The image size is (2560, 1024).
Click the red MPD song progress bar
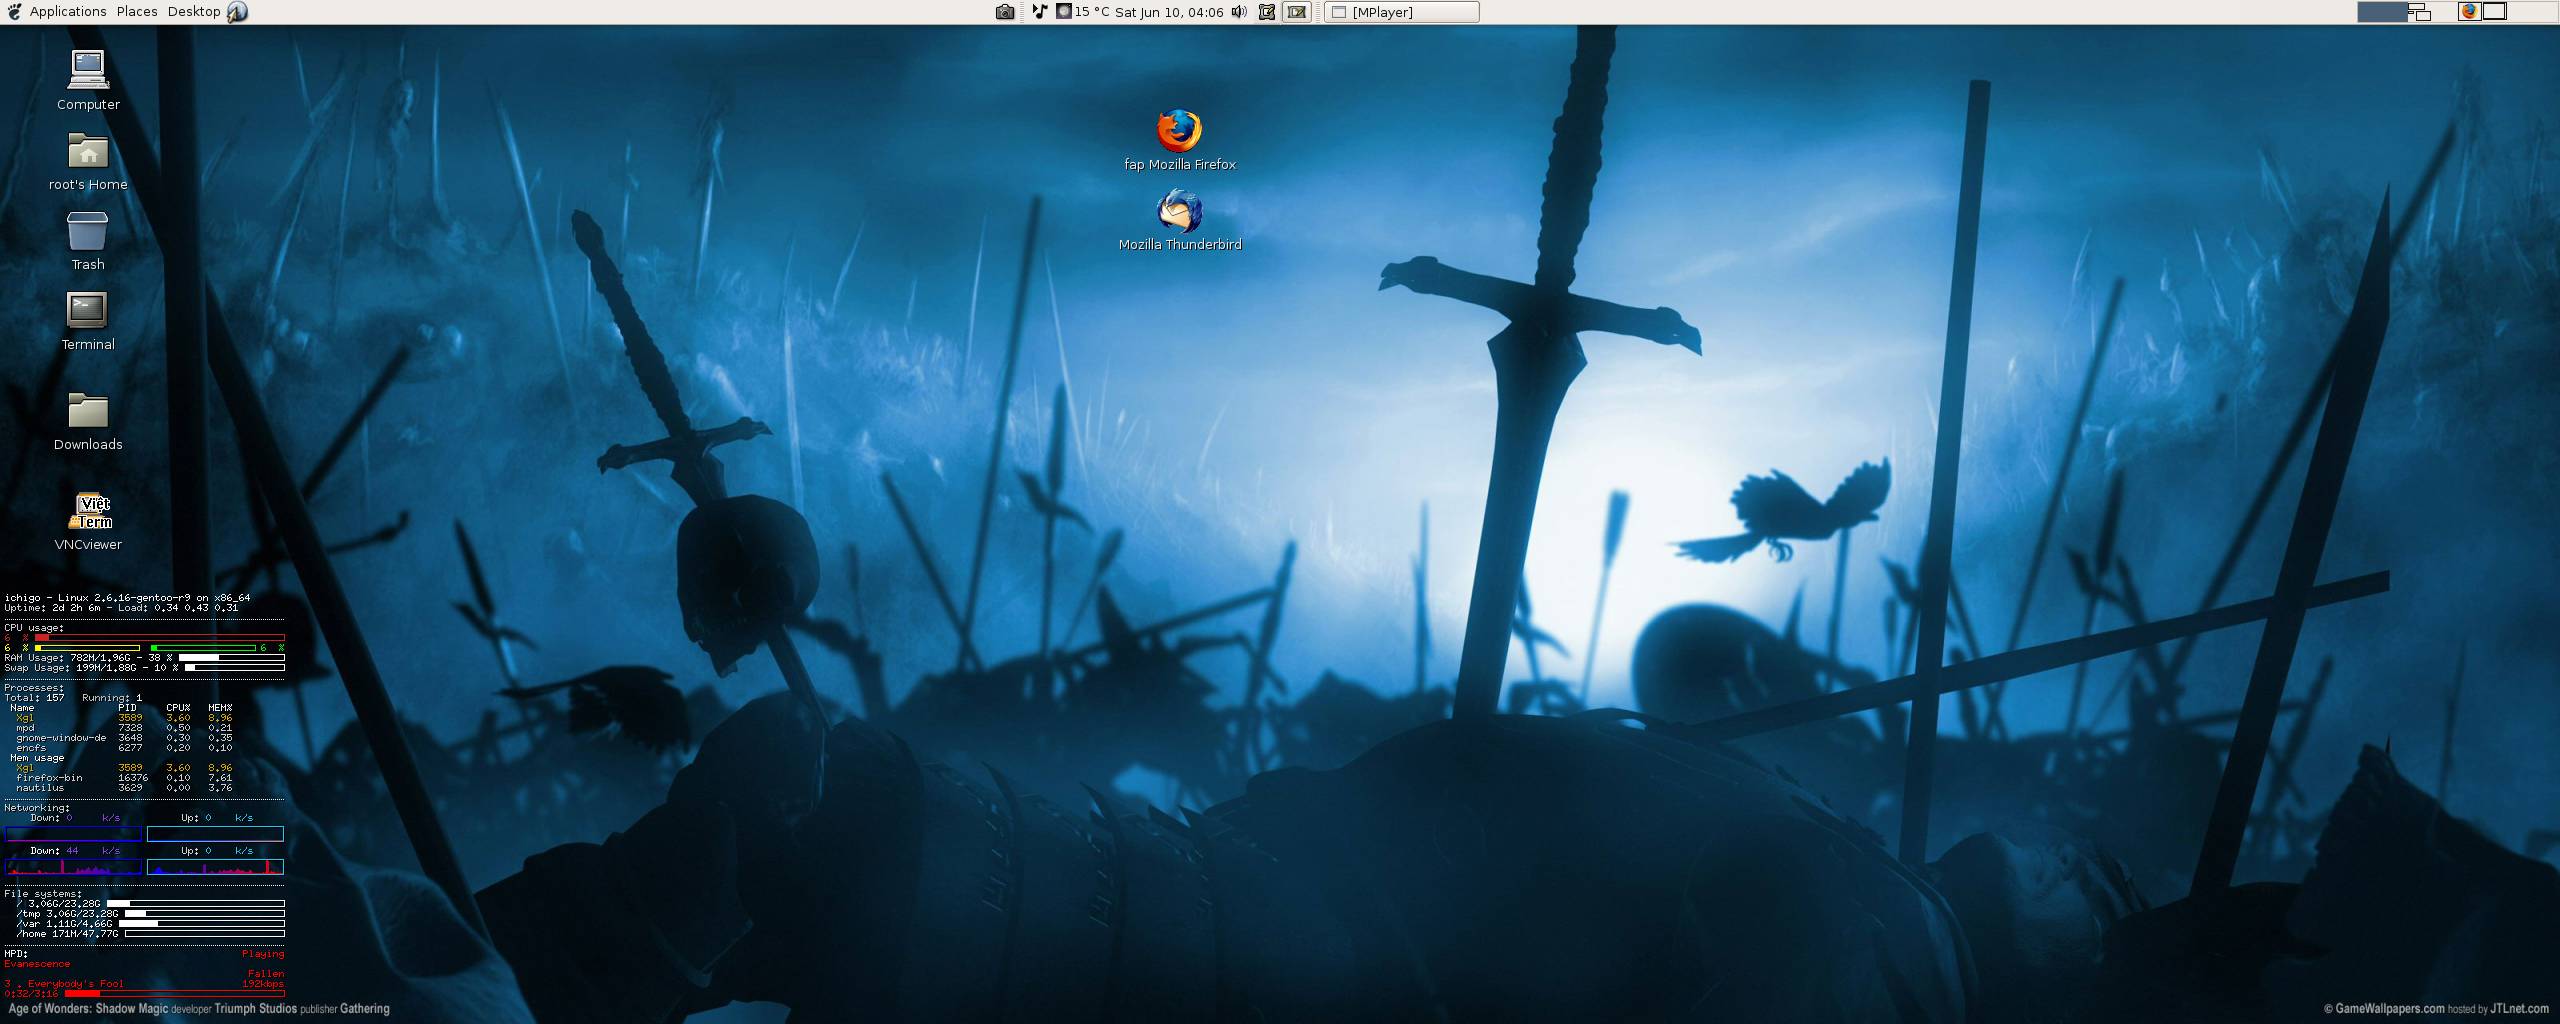click(x=174, y=994)
